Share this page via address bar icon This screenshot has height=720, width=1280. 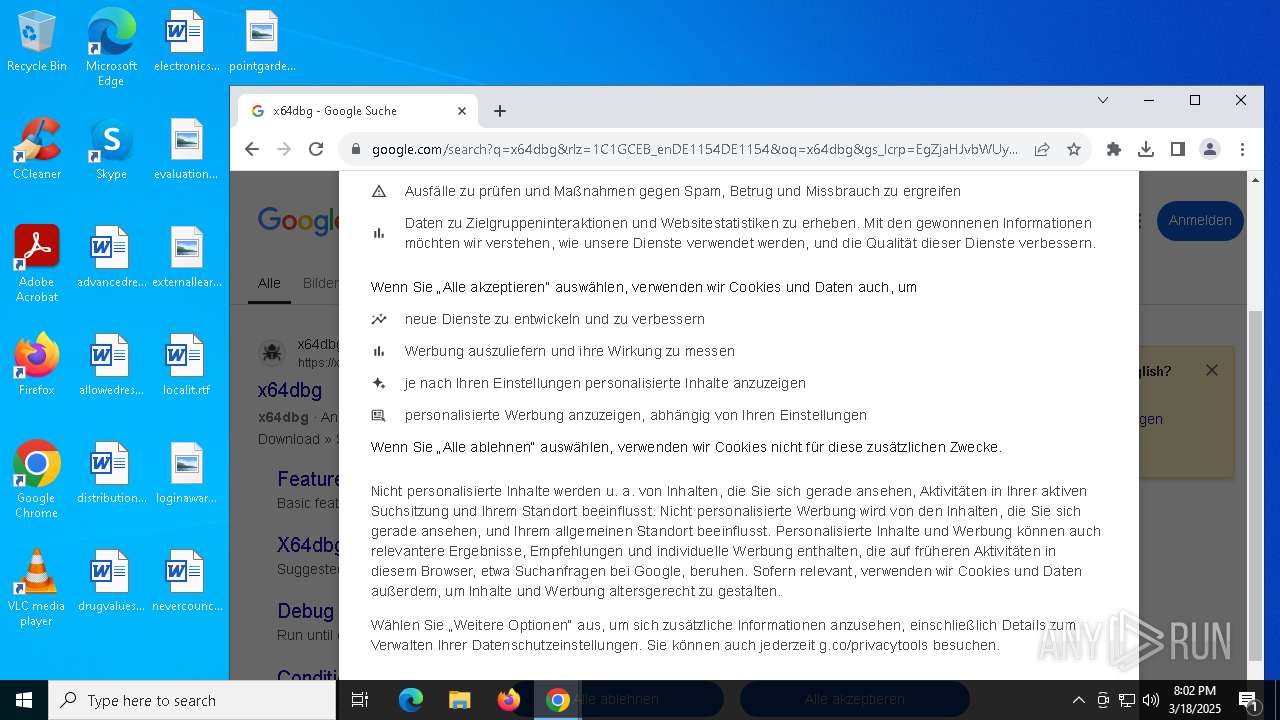[x=1042, y=149]
